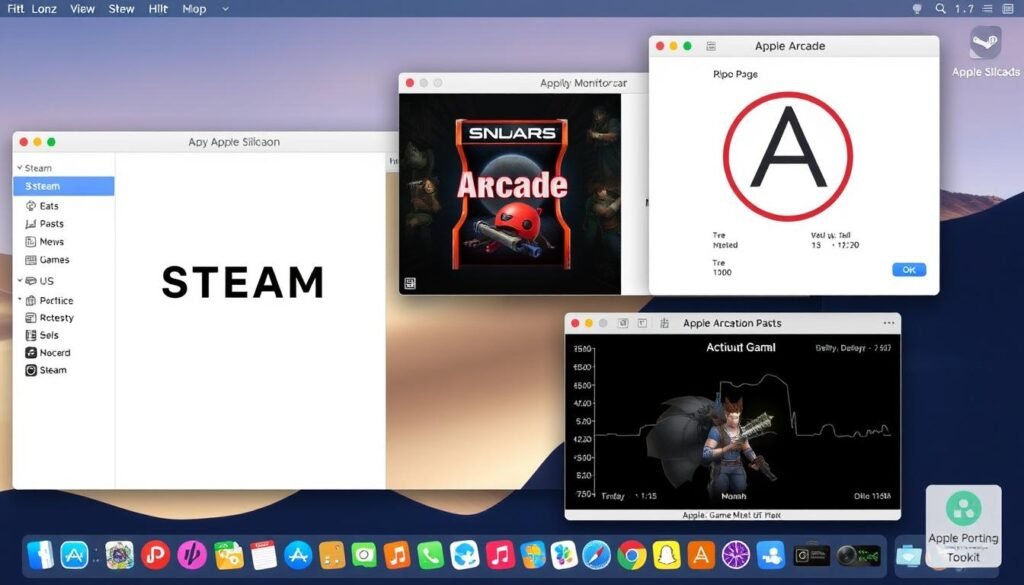Click OK in the Apple Arcade dialog

click(x=909, y=270)
